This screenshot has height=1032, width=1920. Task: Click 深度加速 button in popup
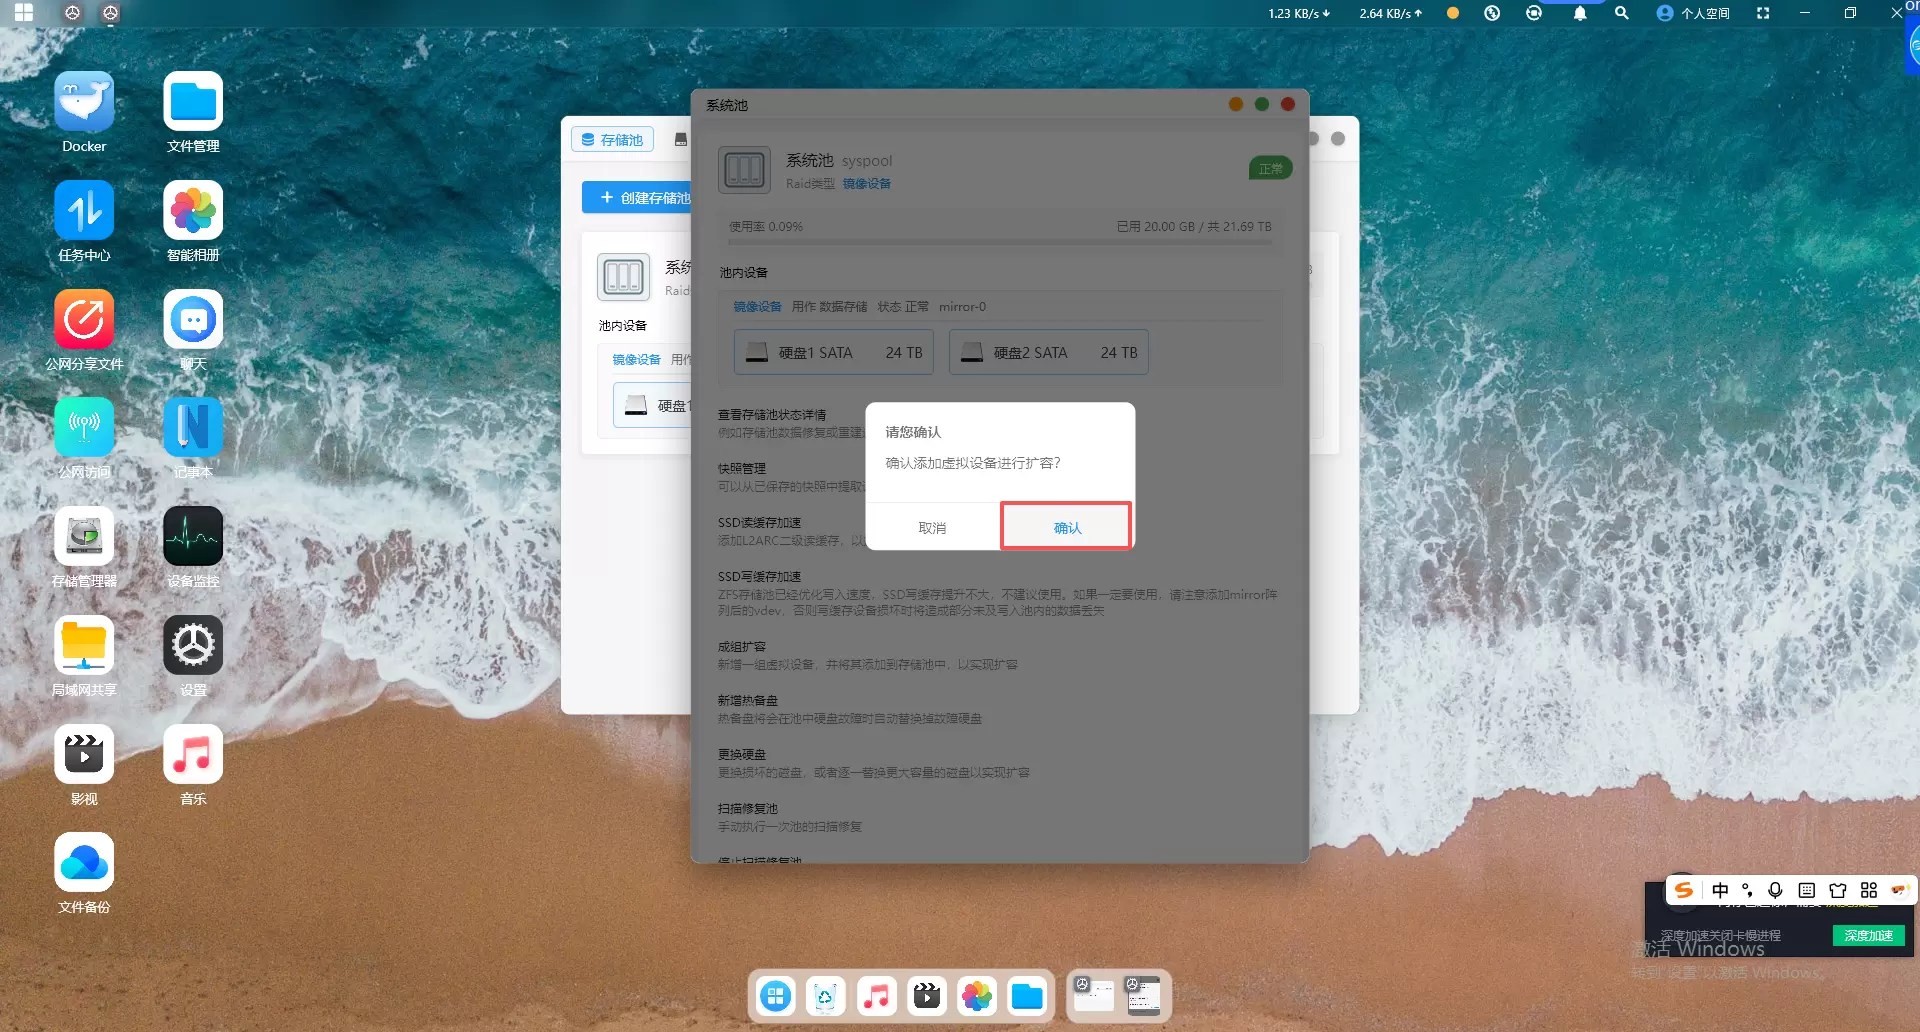1868,935
